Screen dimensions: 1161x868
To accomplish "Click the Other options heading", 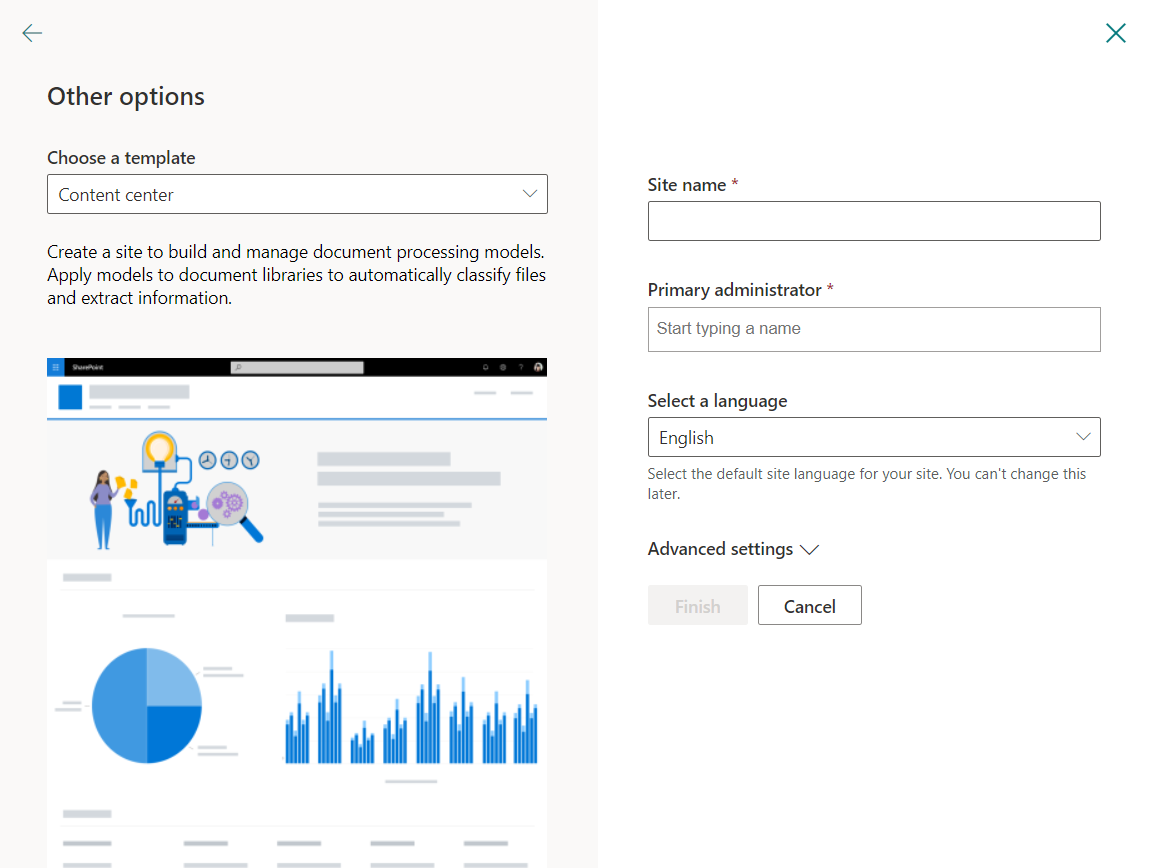I will click(126, 96).
